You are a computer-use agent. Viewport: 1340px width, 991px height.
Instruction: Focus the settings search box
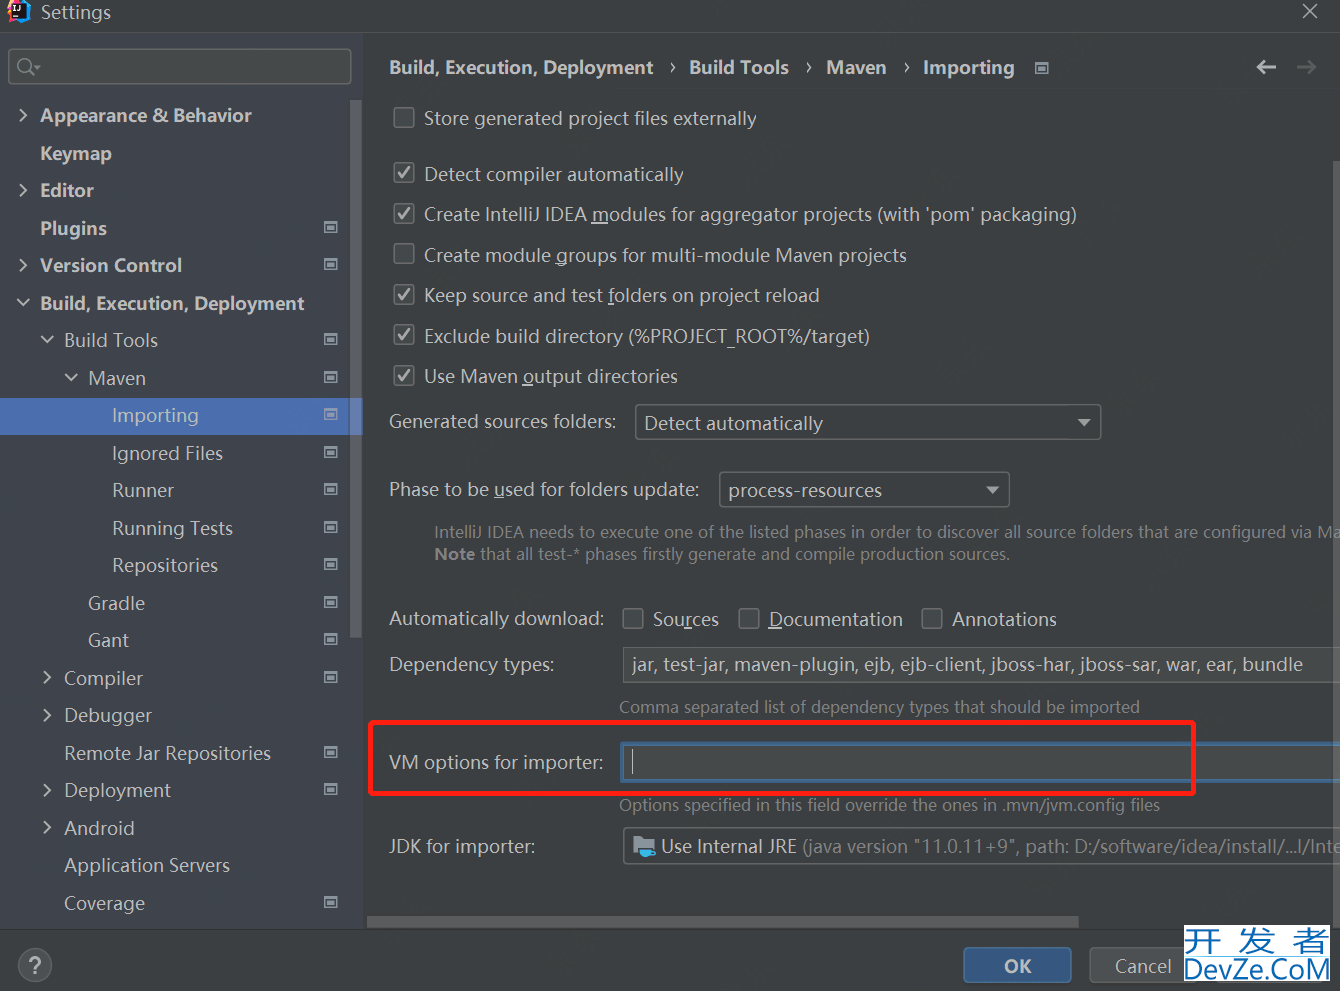[180, 67]
